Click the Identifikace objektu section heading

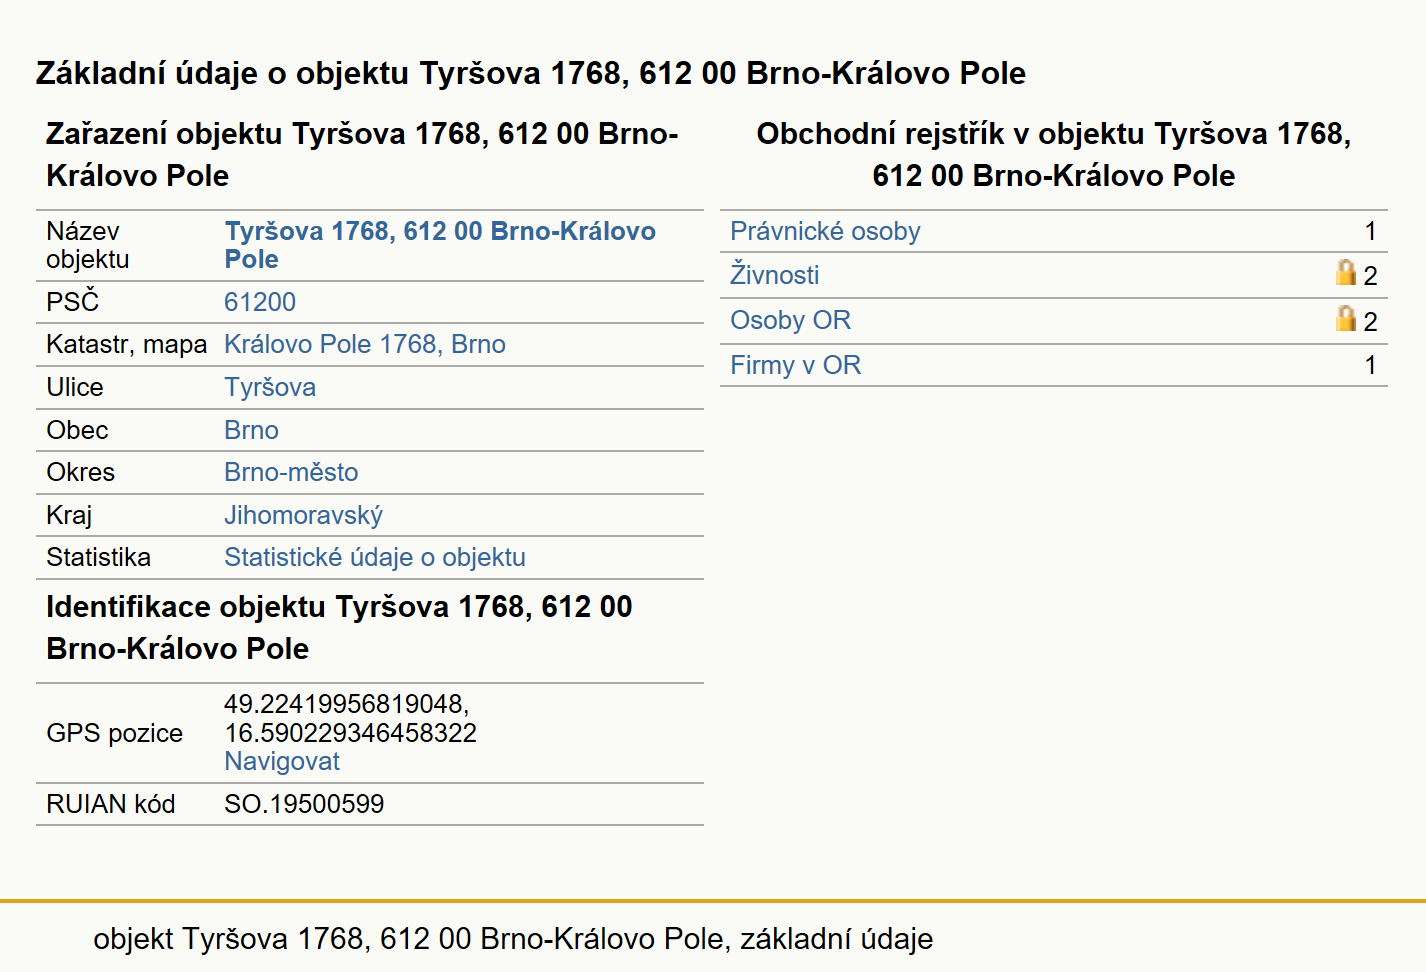[x=339, y=627]
